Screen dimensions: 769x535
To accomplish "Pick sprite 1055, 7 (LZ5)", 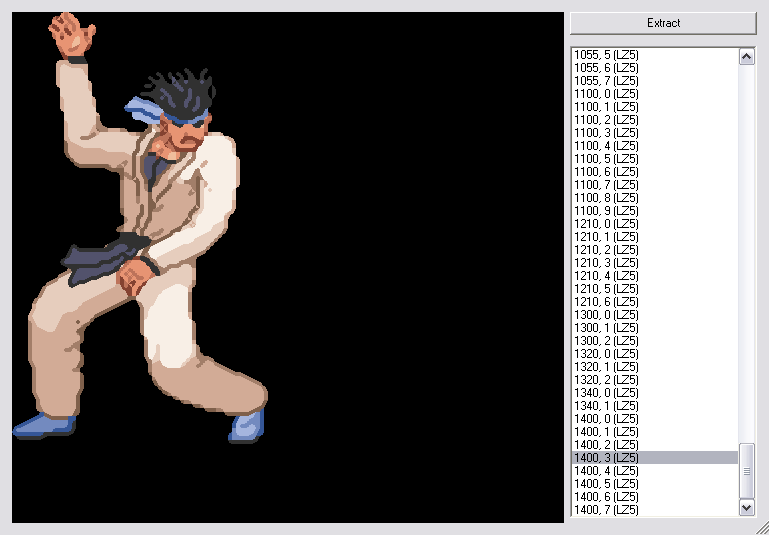I will (x=606, y=80).
